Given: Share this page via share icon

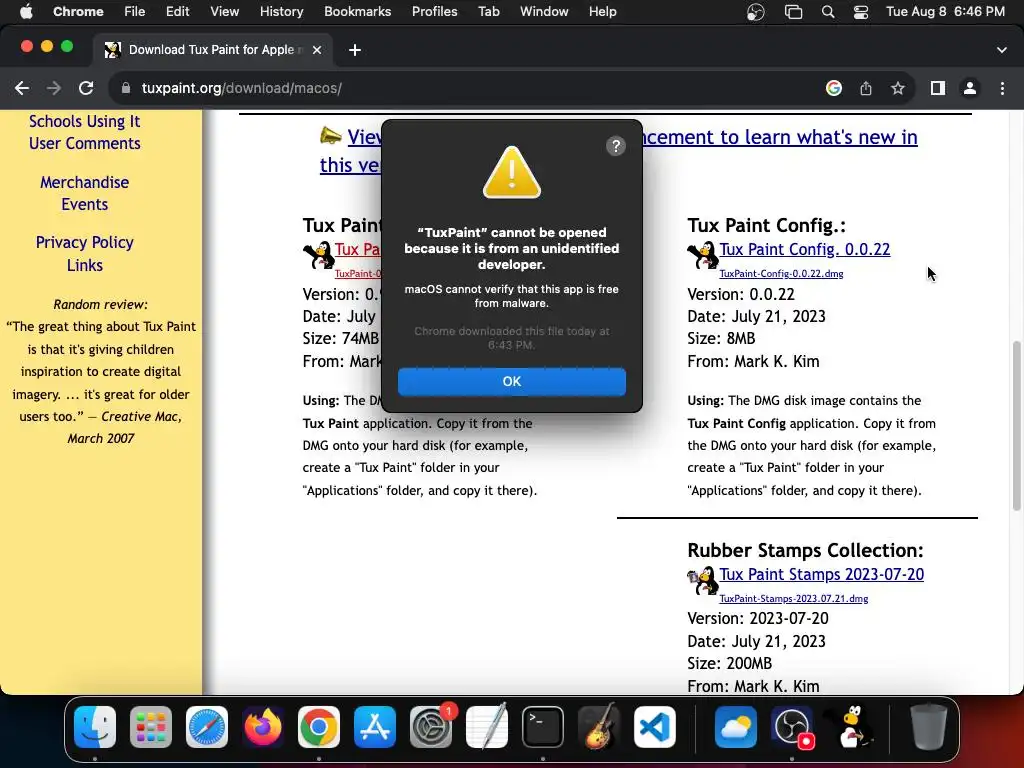Looking at the screenshot, I should 866,88.
